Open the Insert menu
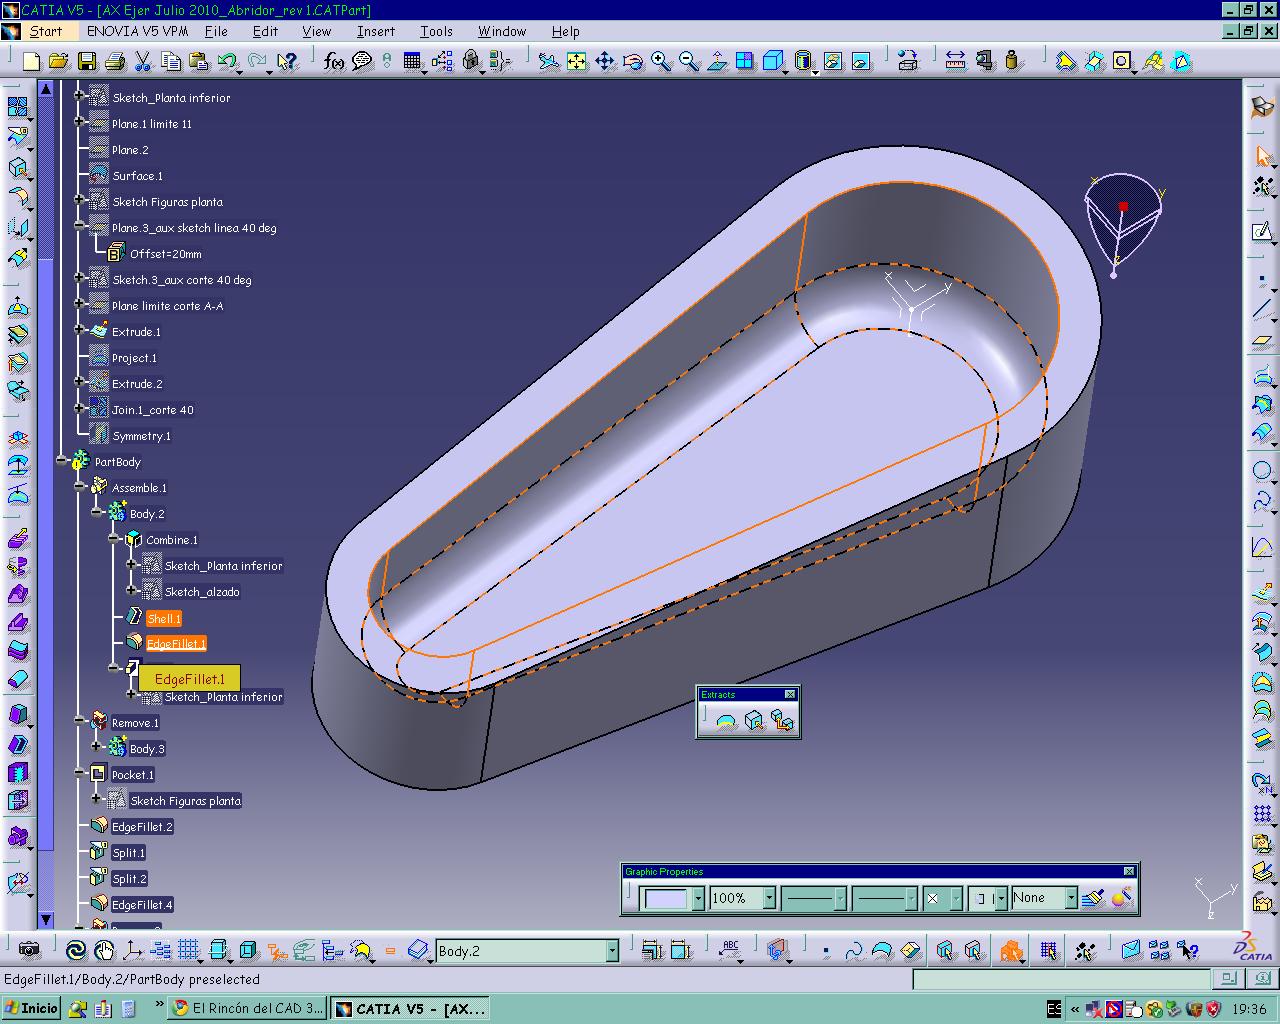1280x1024 pixels. point(376,31)
